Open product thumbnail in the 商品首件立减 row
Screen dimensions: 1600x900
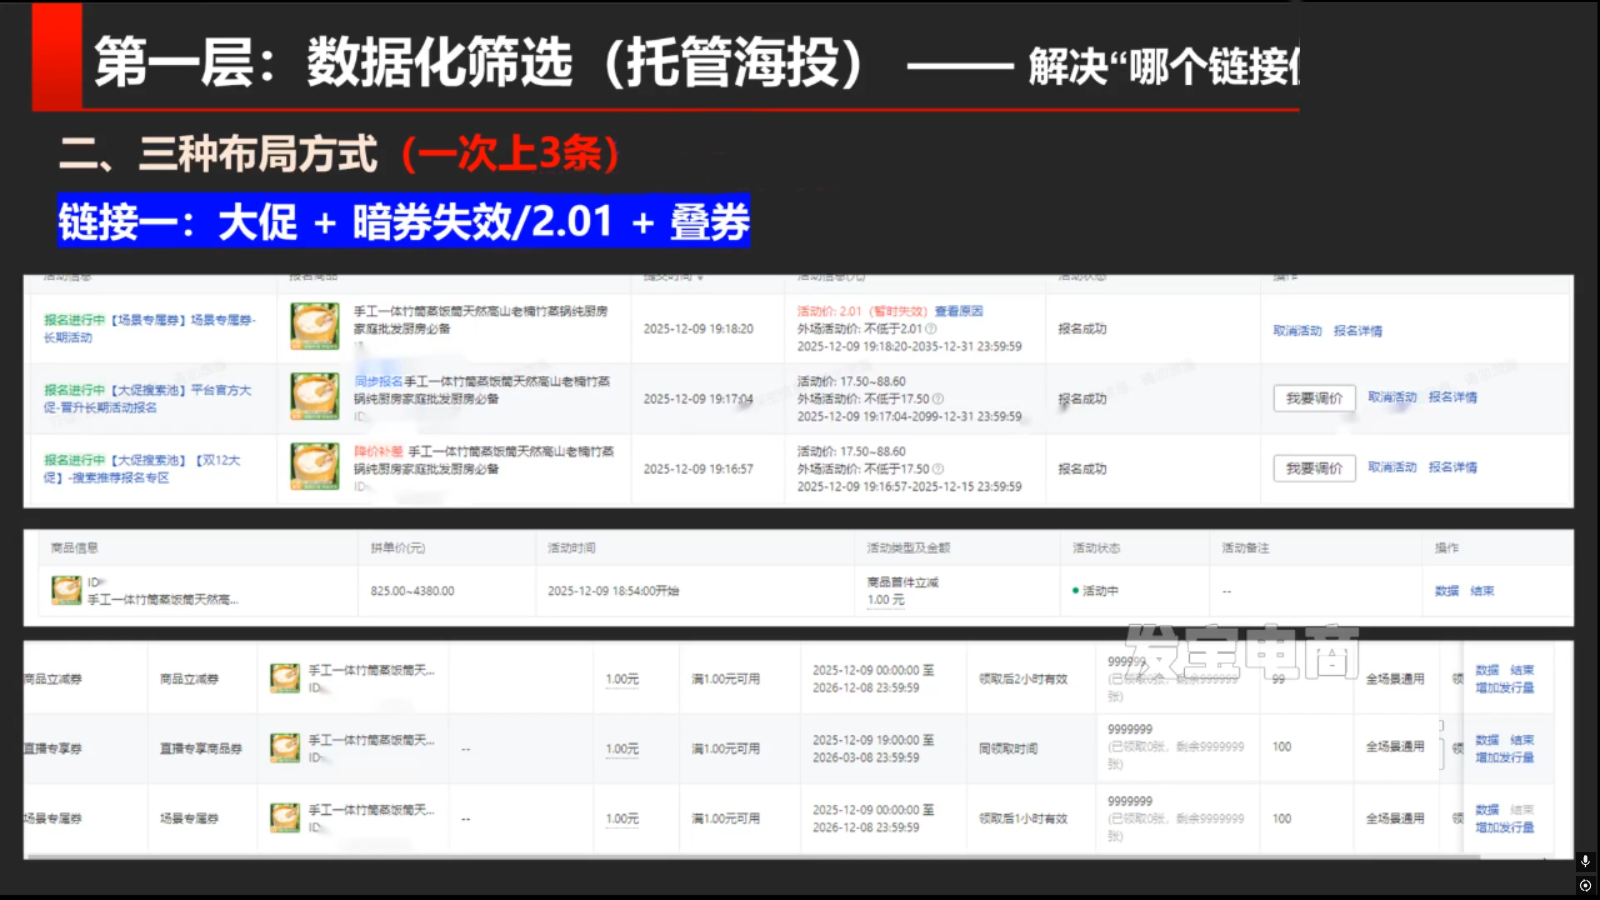coord(66,590)
